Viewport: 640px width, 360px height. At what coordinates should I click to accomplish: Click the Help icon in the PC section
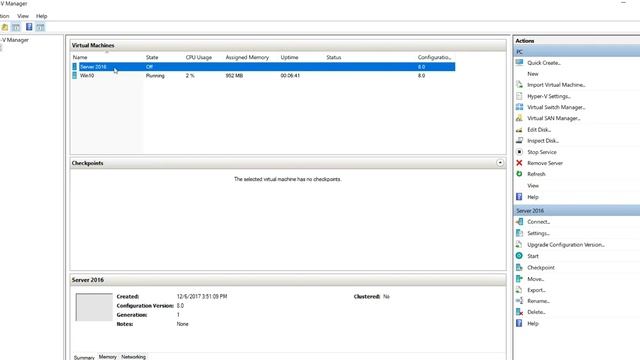click(x=519, y=197)
